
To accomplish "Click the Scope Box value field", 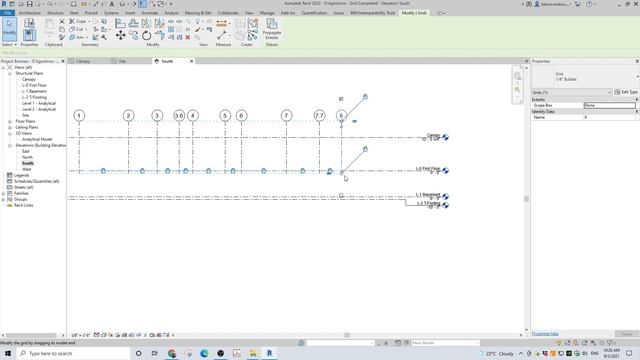I will pos(609,105).
